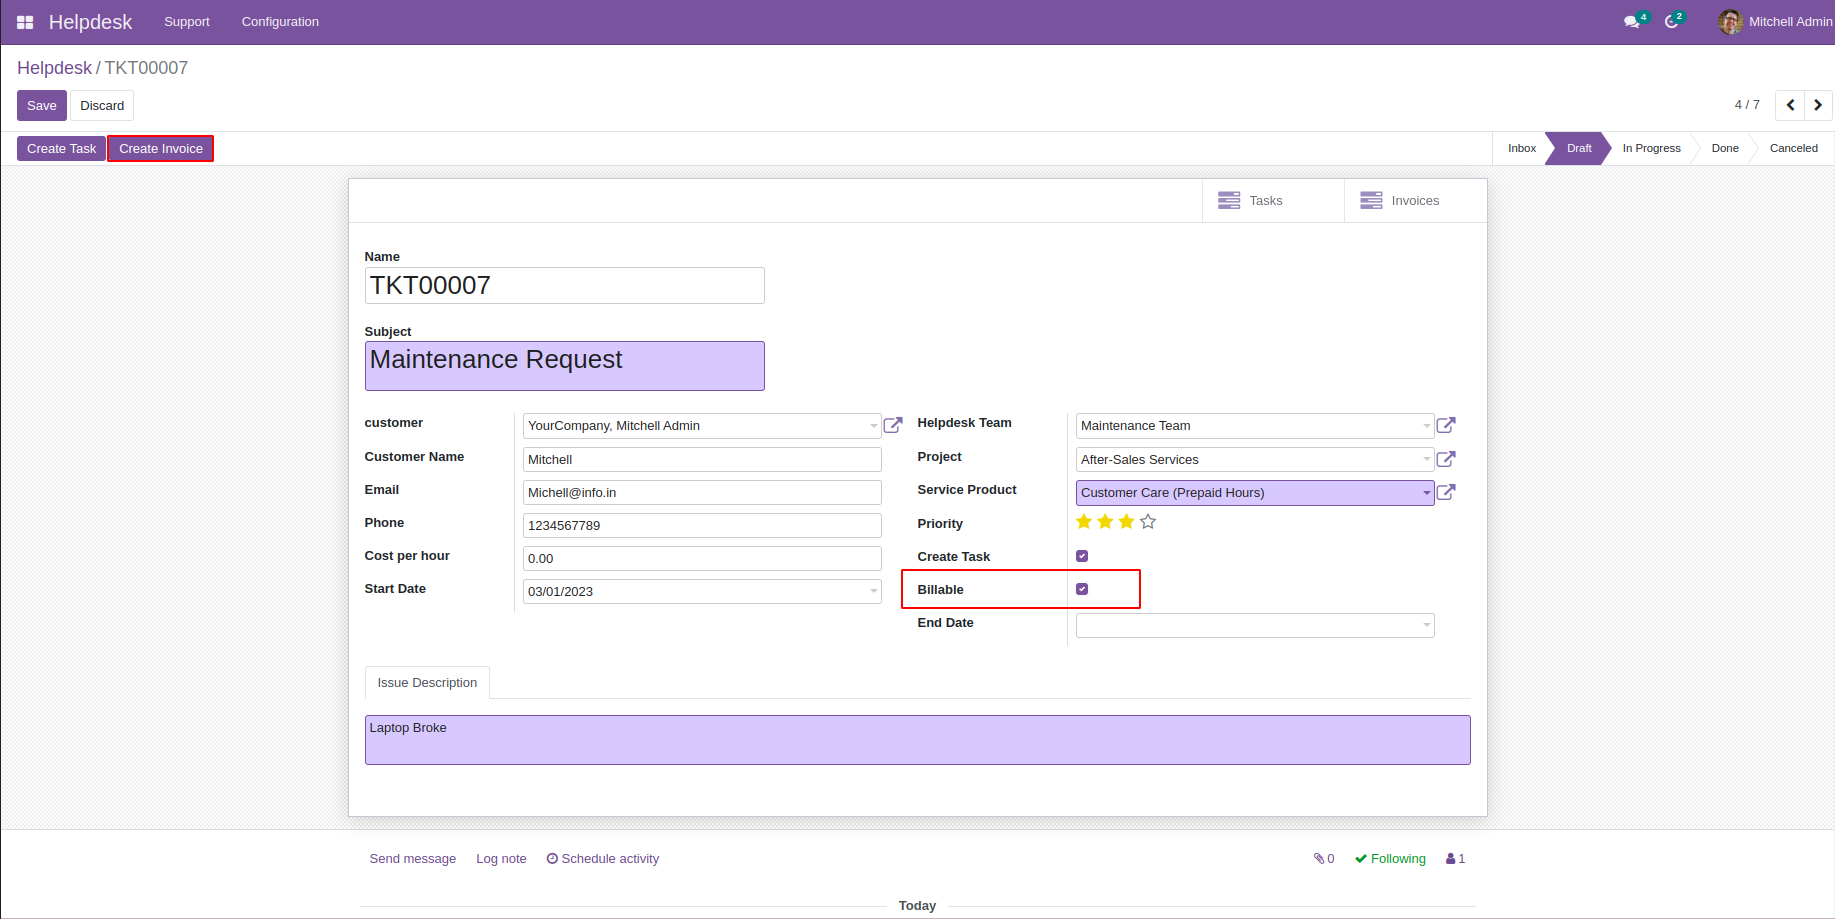Switch to Issue Description tab
Viewport: 1835px width, 919px height.
coord(427,683)
